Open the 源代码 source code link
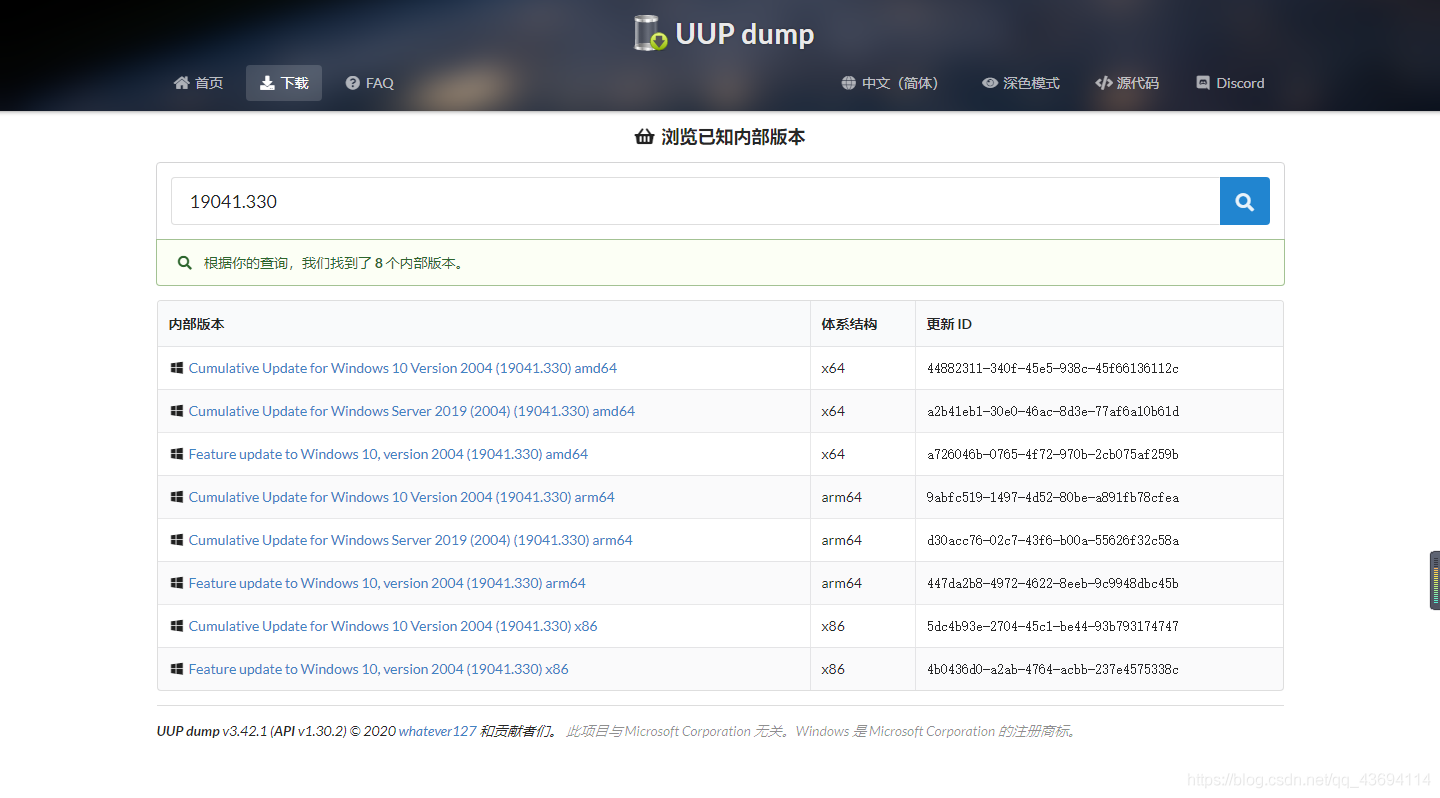Screen dimensions: 1440x798 coord(1127,83)
